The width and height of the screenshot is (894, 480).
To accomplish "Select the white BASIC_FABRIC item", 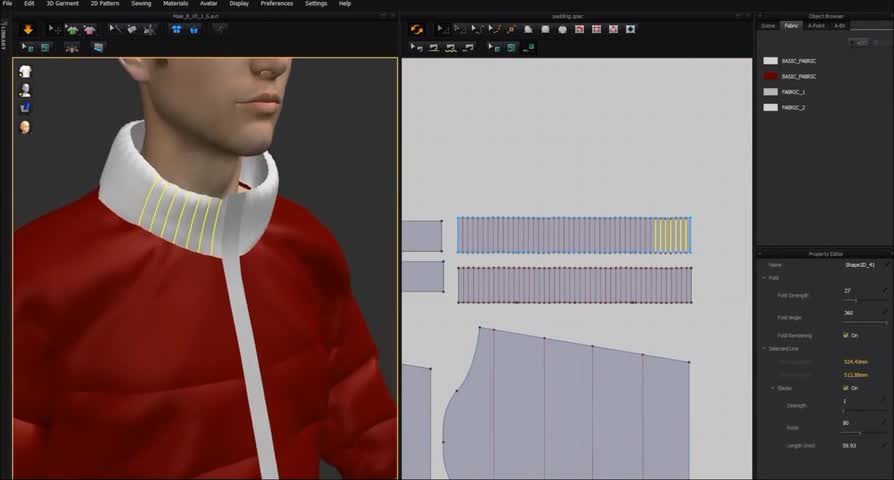I will (x=790, y=60).
